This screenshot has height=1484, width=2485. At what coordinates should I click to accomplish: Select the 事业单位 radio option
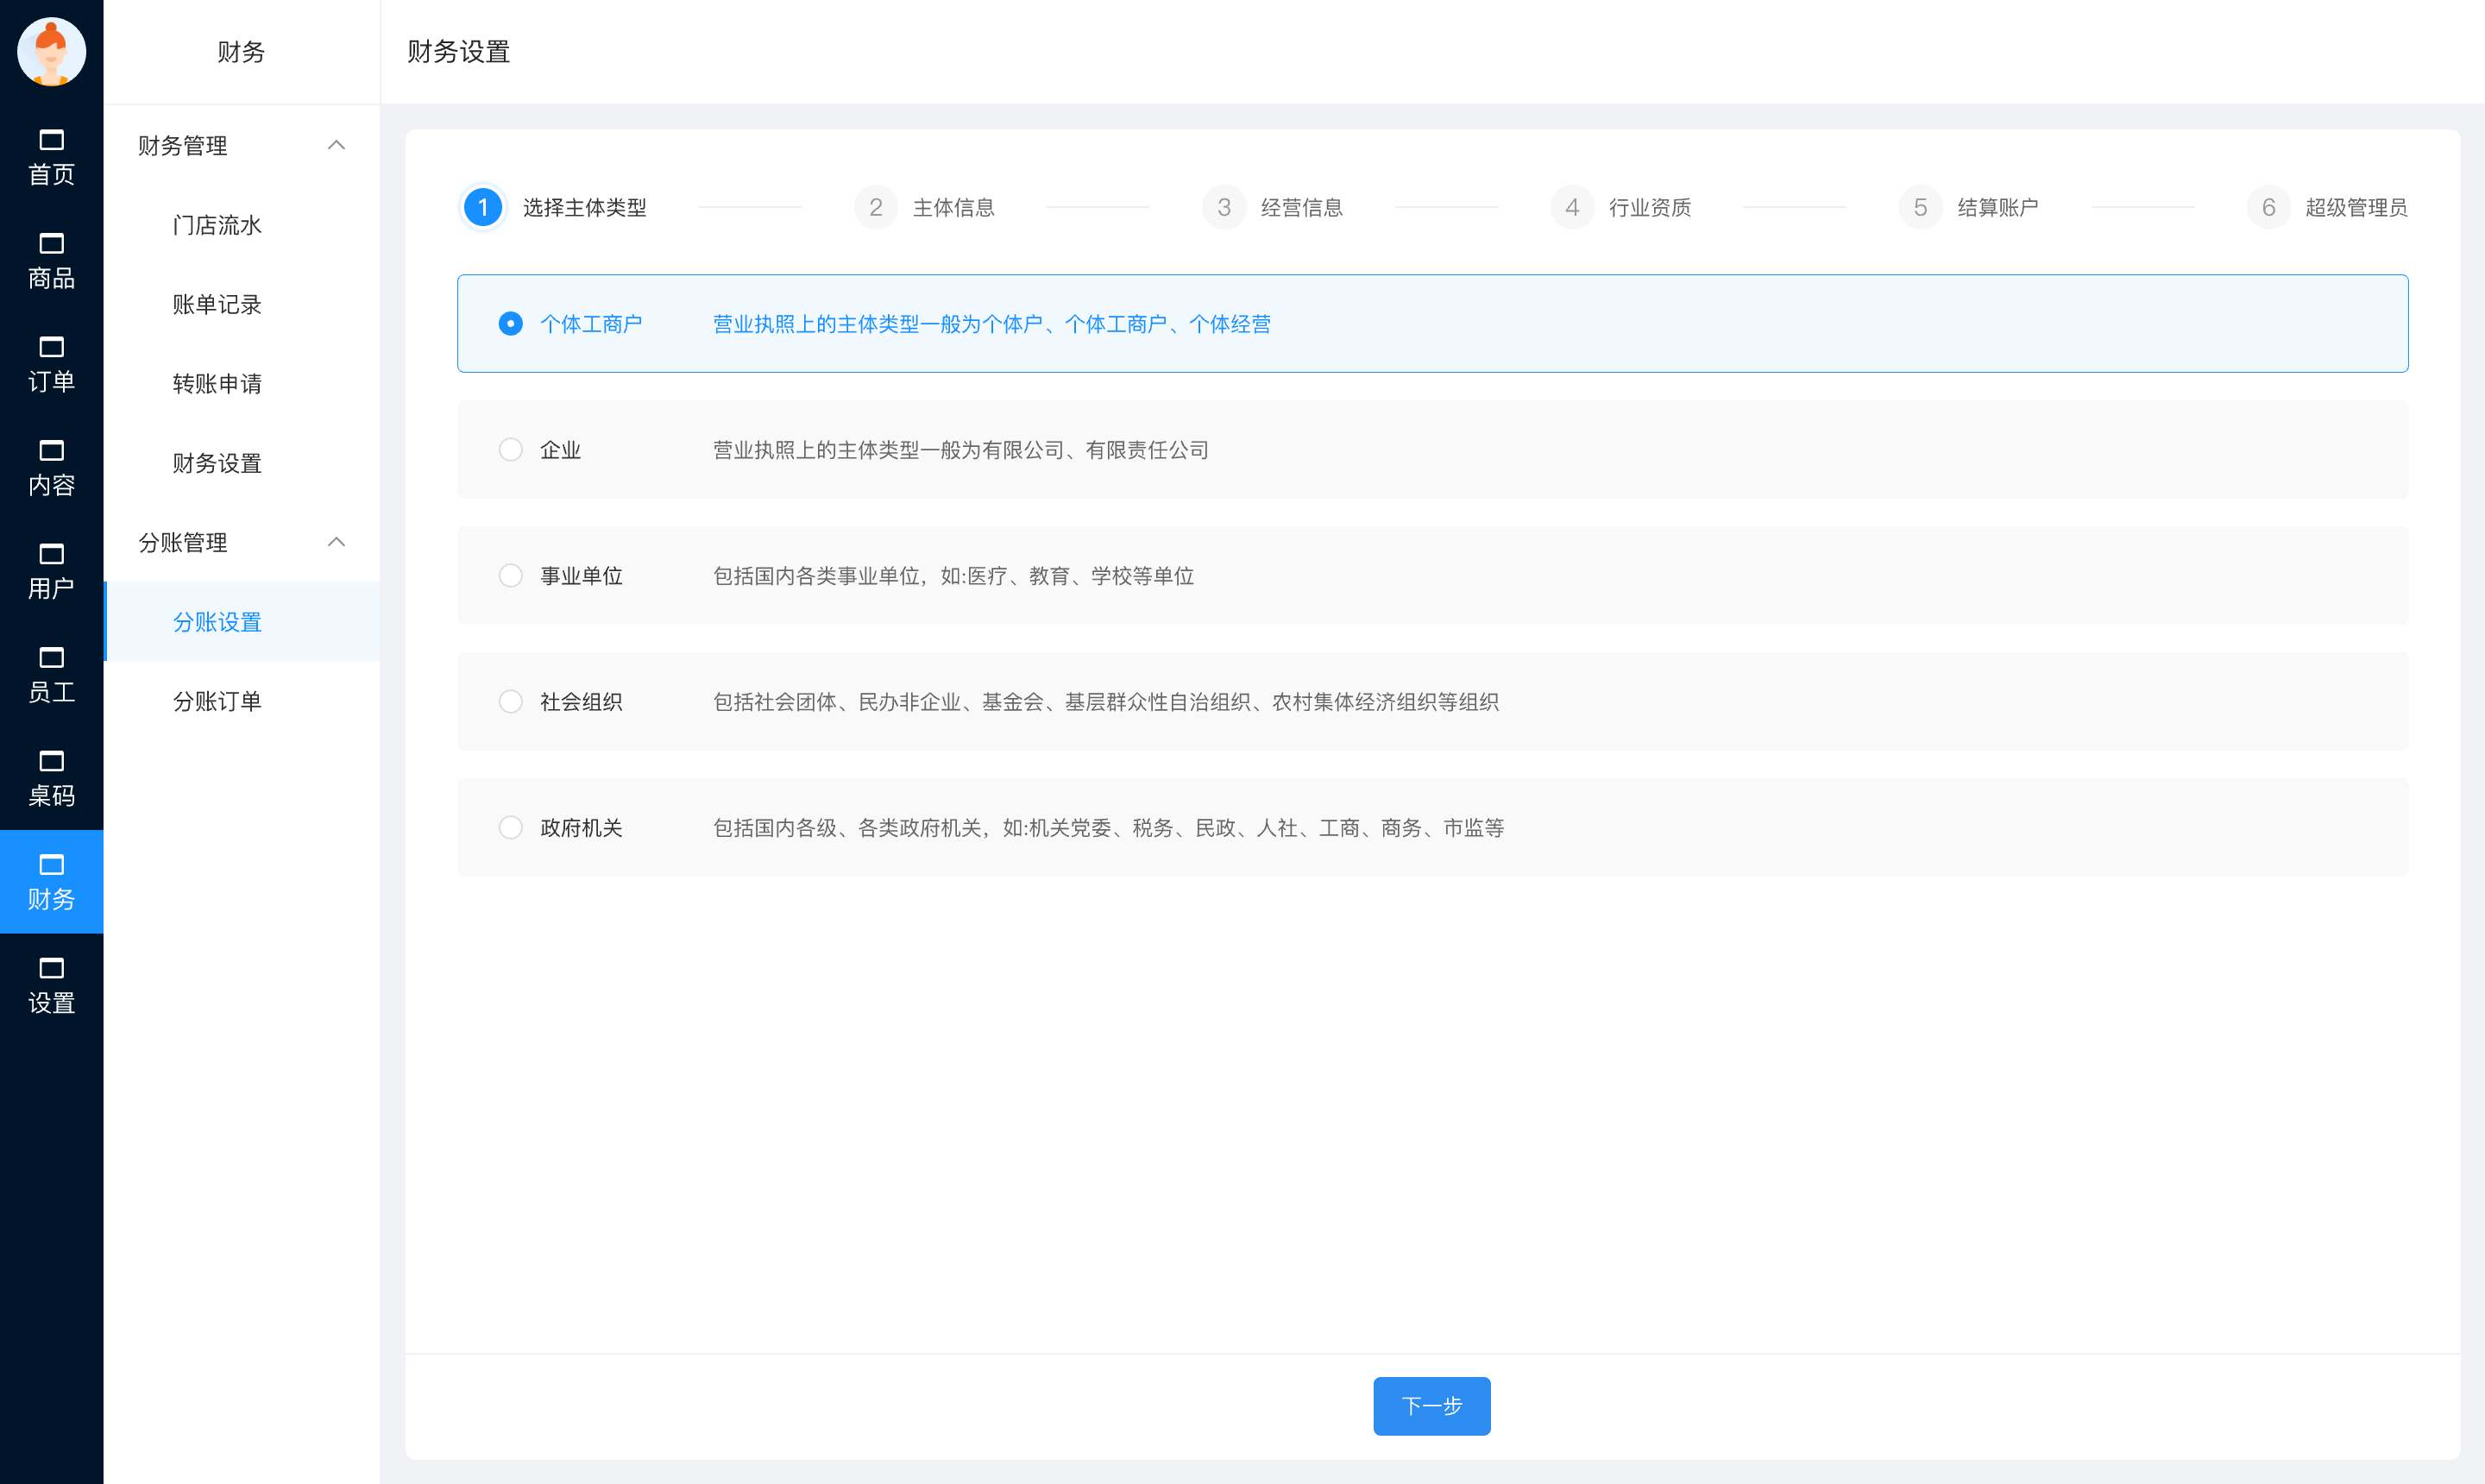pos(510,576)
